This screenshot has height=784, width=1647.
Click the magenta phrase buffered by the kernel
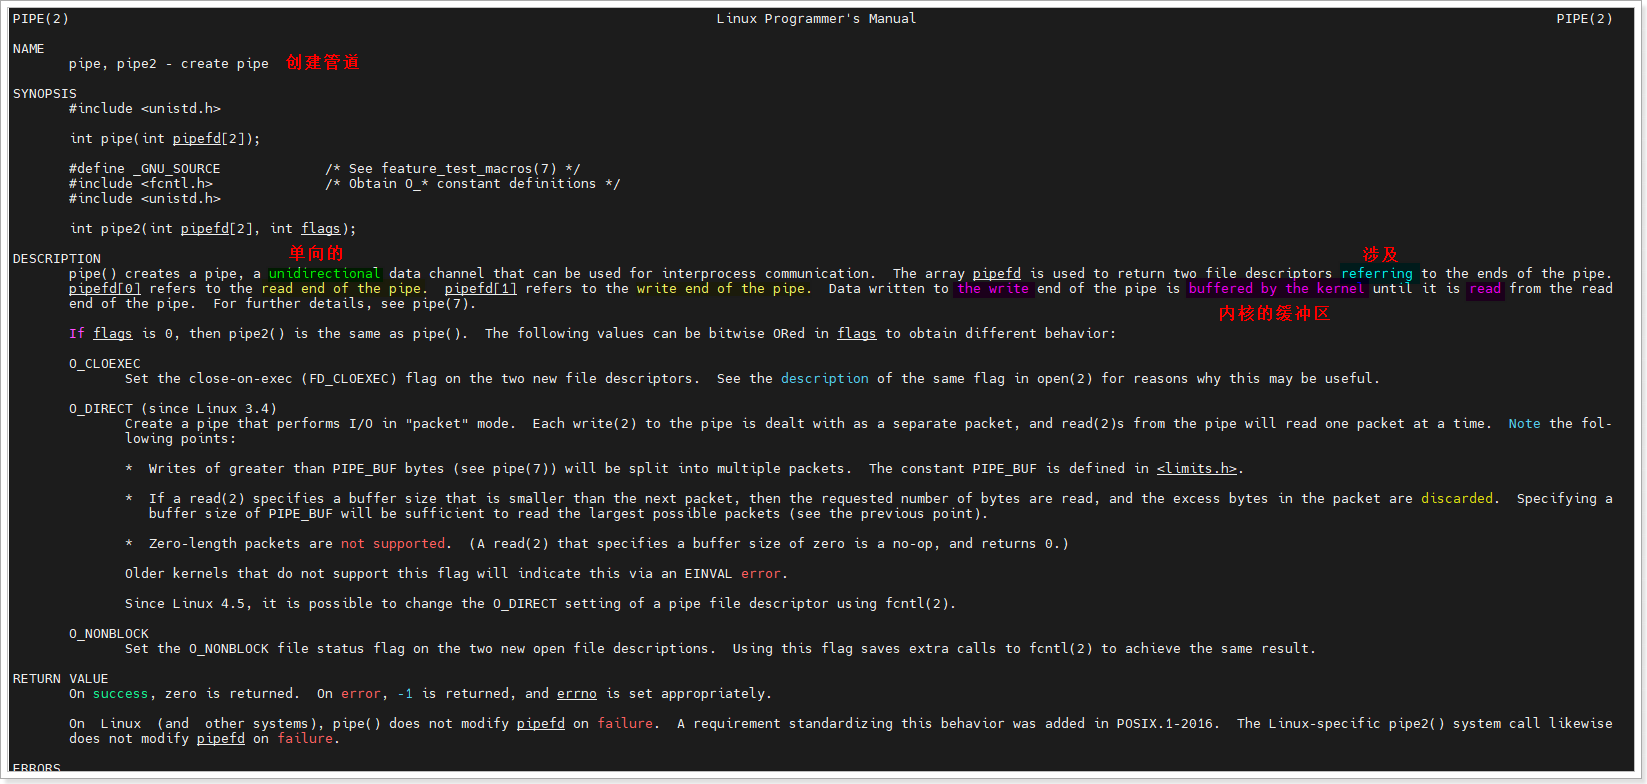coord(1276,289)
